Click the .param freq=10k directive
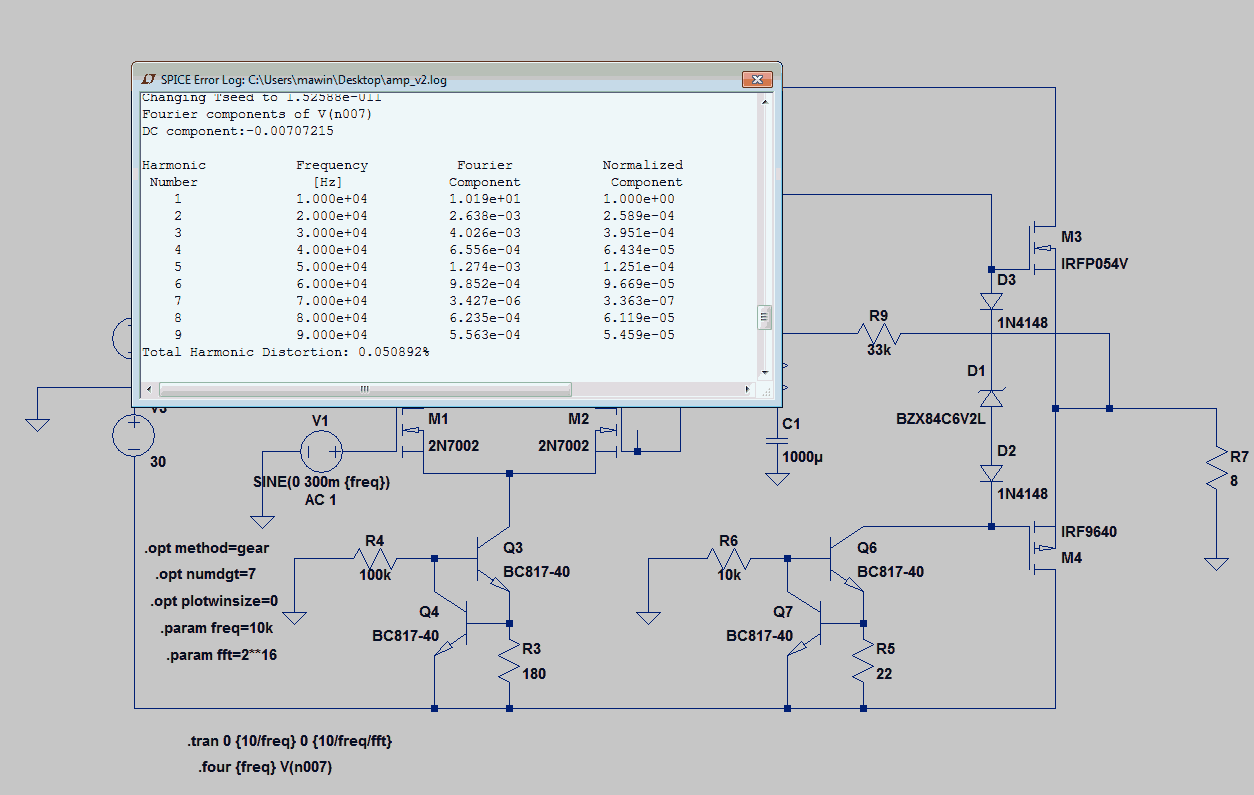 pyautogui.click(x=216, y=629)
